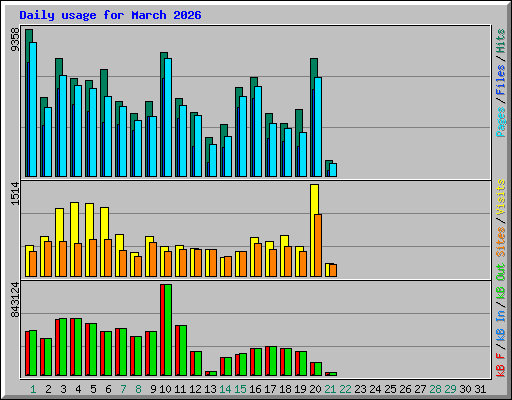This screenshot has width=512, height=400.
Task: Click the tallest cyan files bar for day 1
Action: [33, 109]
